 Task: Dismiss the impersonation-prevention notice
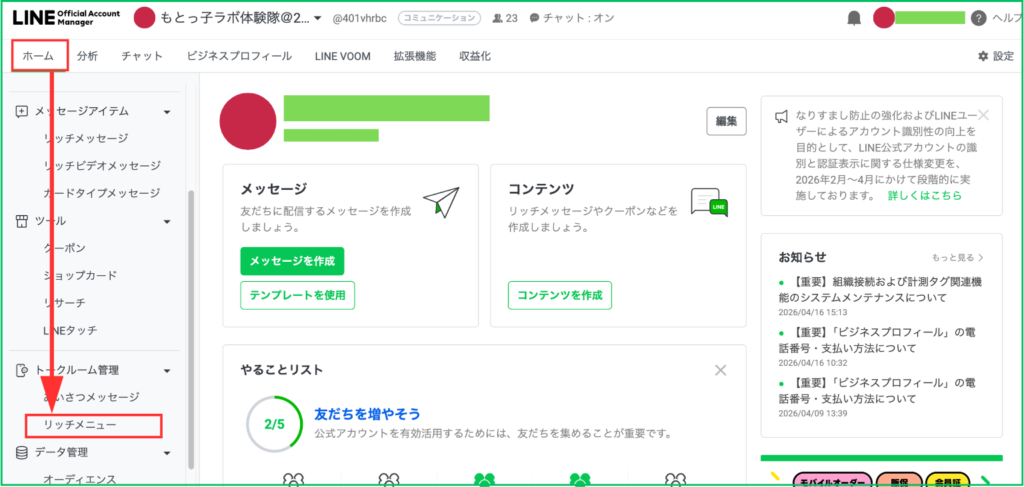984,116
